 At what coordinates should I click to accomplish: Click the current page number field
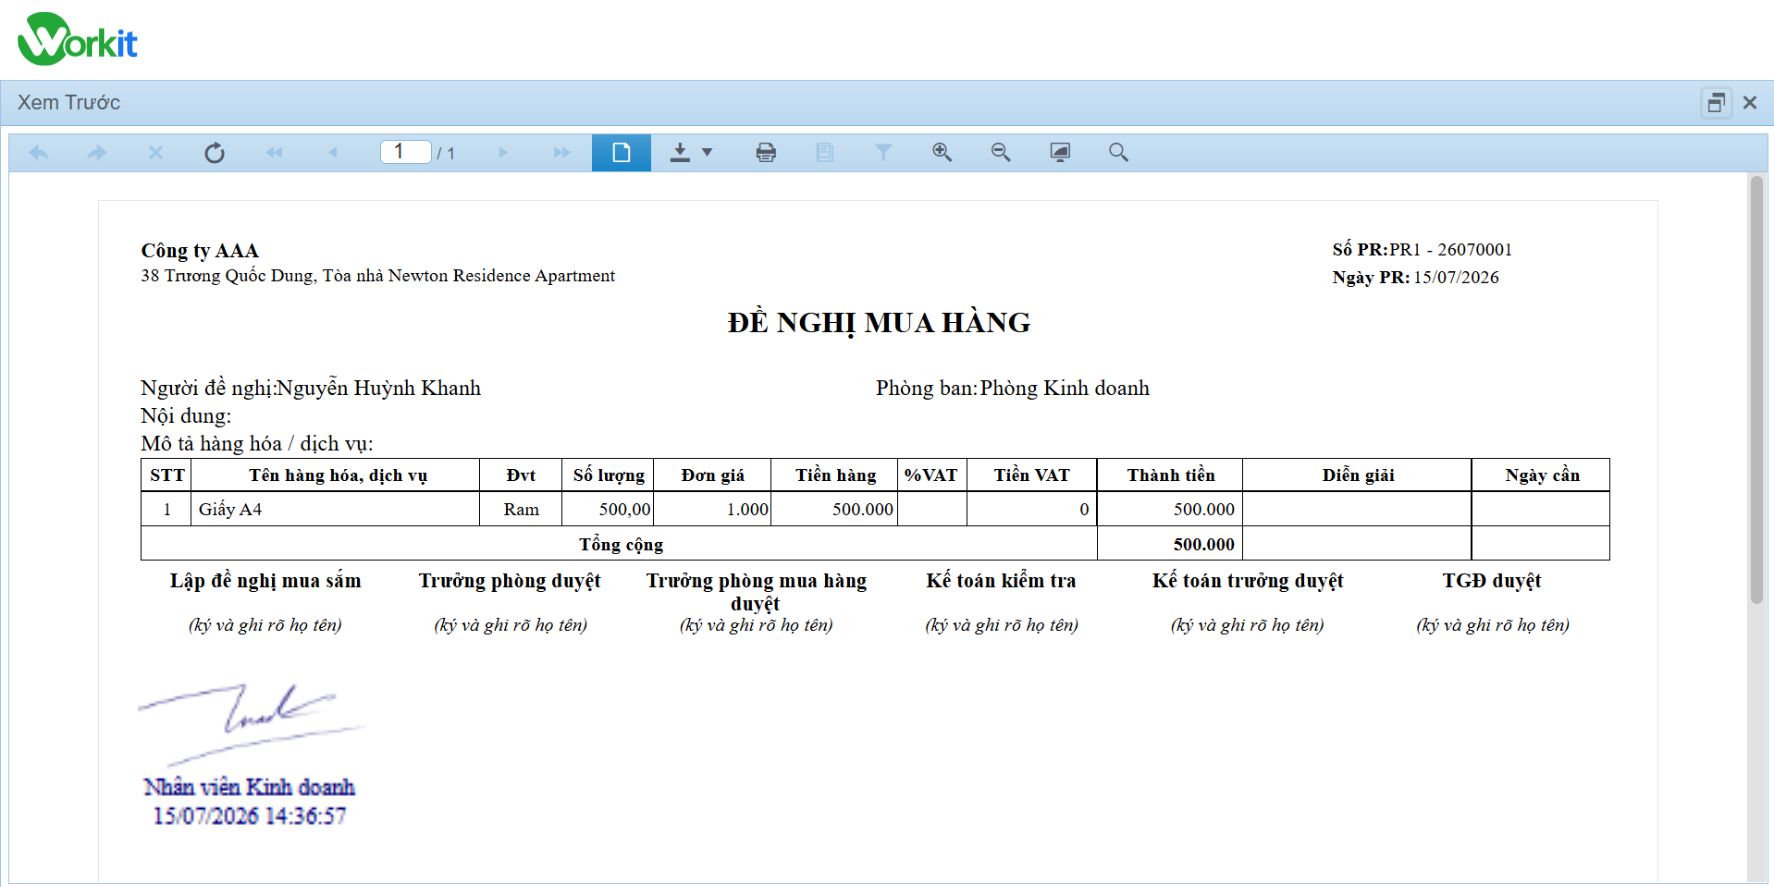[x=405, y=152]
